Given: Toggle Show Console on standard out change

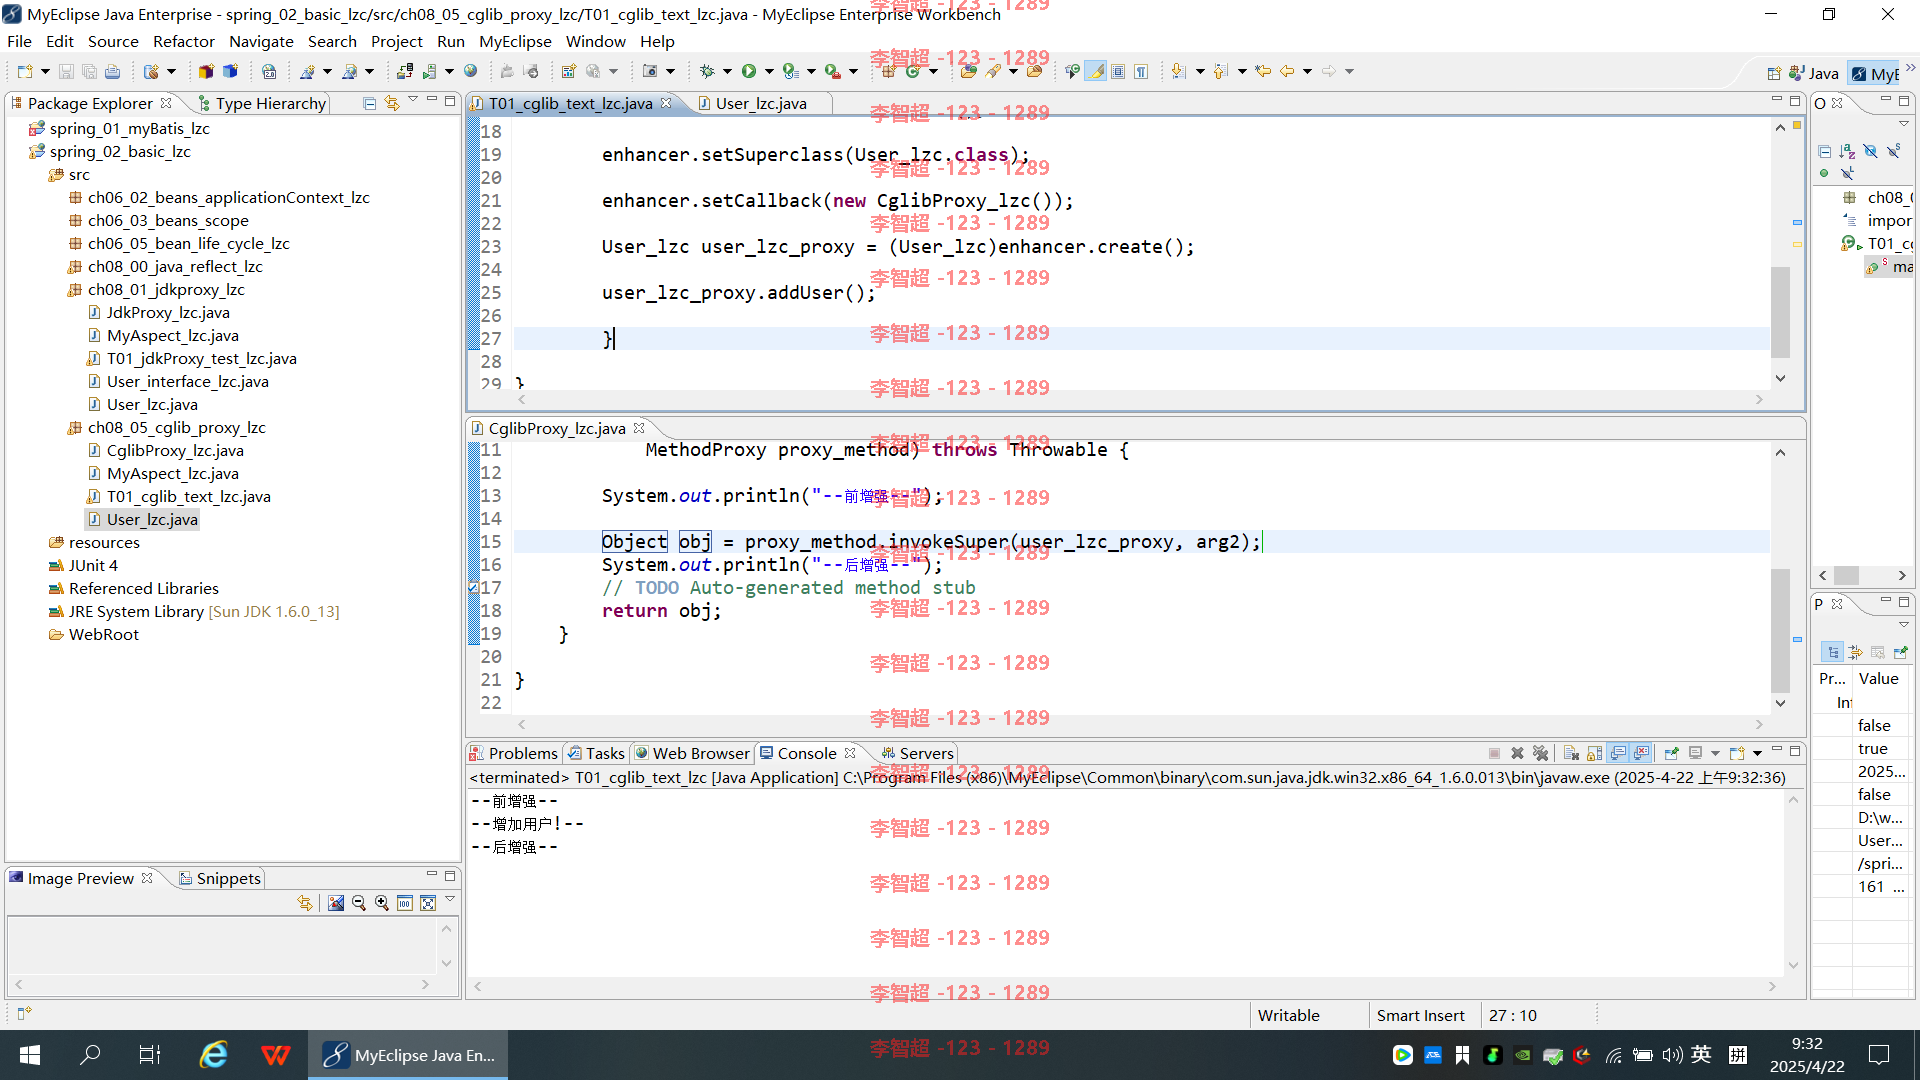Looking at the screenshot, I should click(1618, 753).
